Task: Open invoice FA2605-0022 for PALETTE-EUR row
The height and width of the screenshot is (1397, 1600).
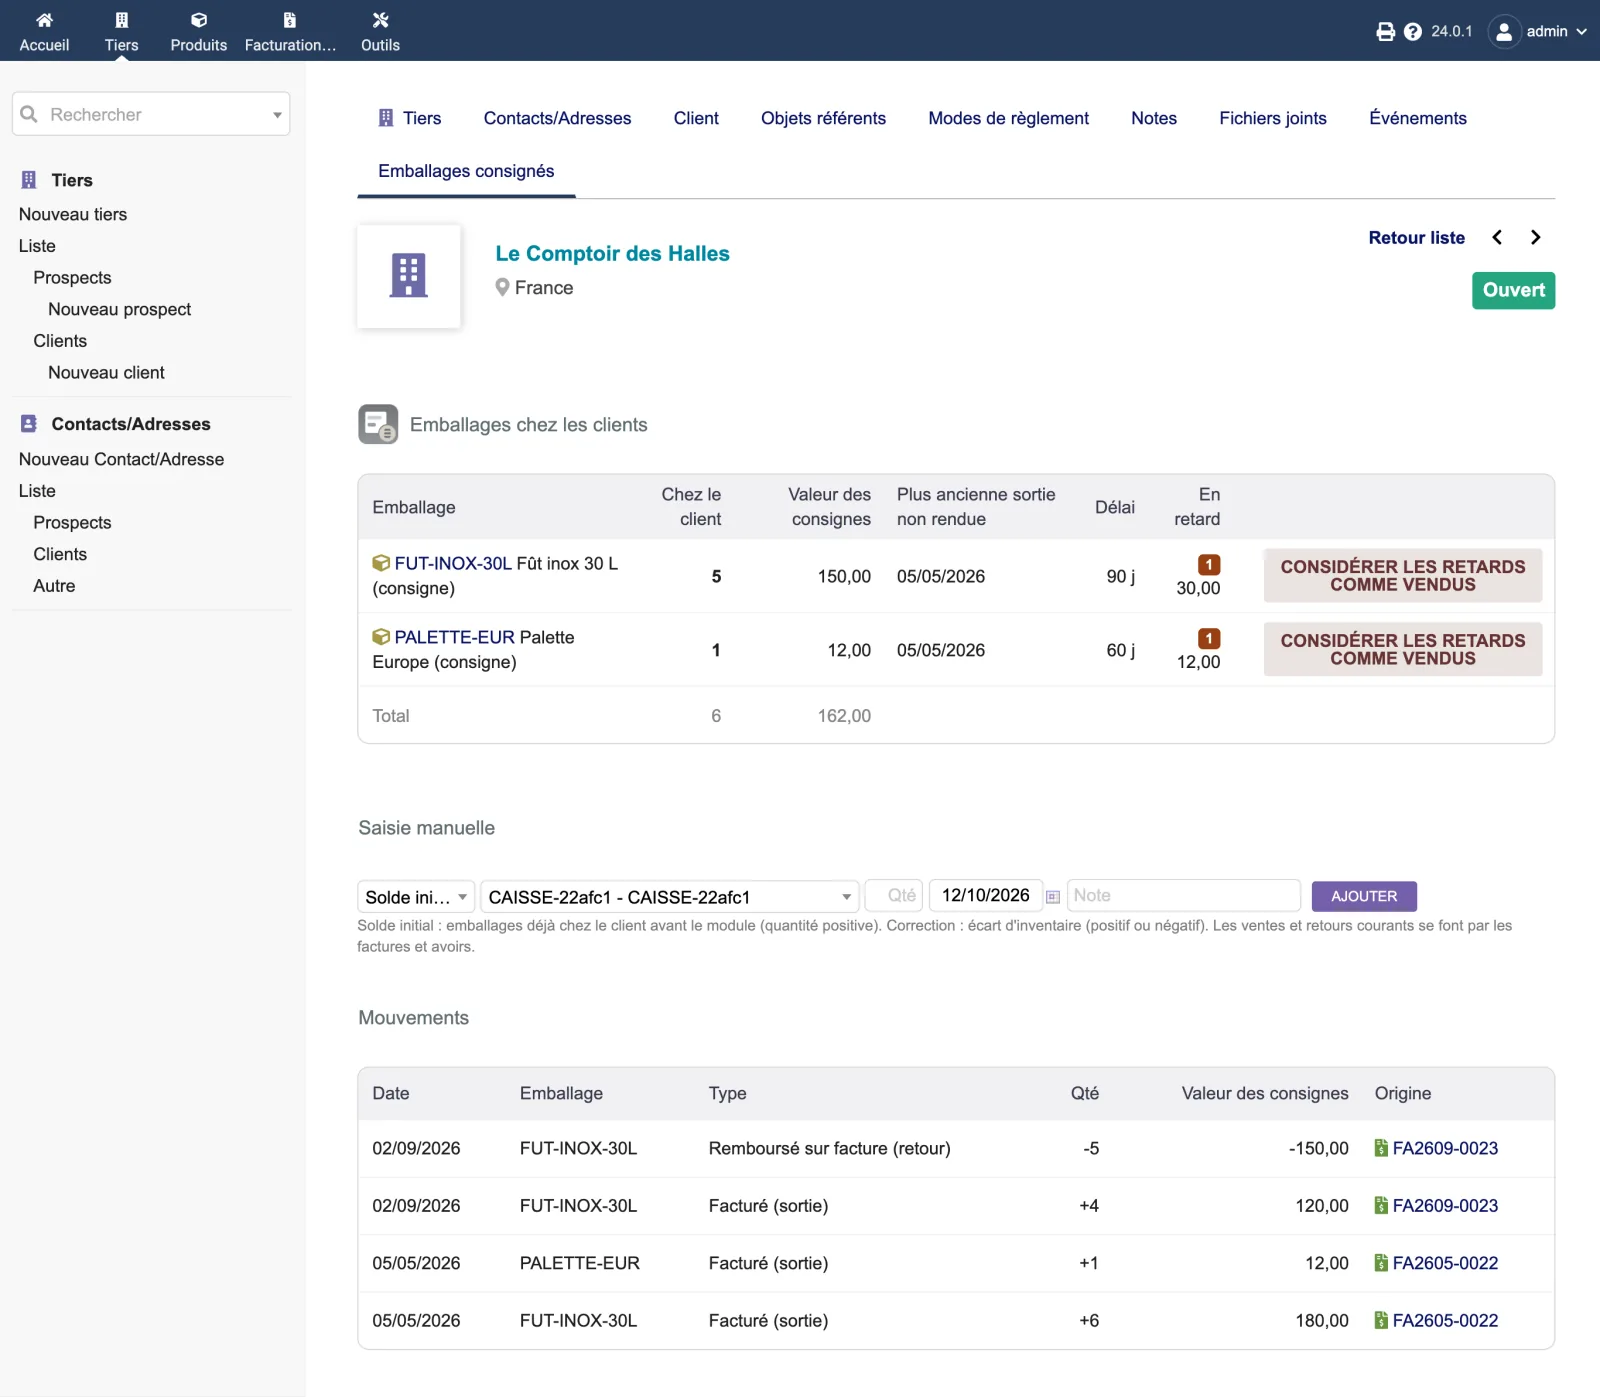Action: (1445, 1264)
